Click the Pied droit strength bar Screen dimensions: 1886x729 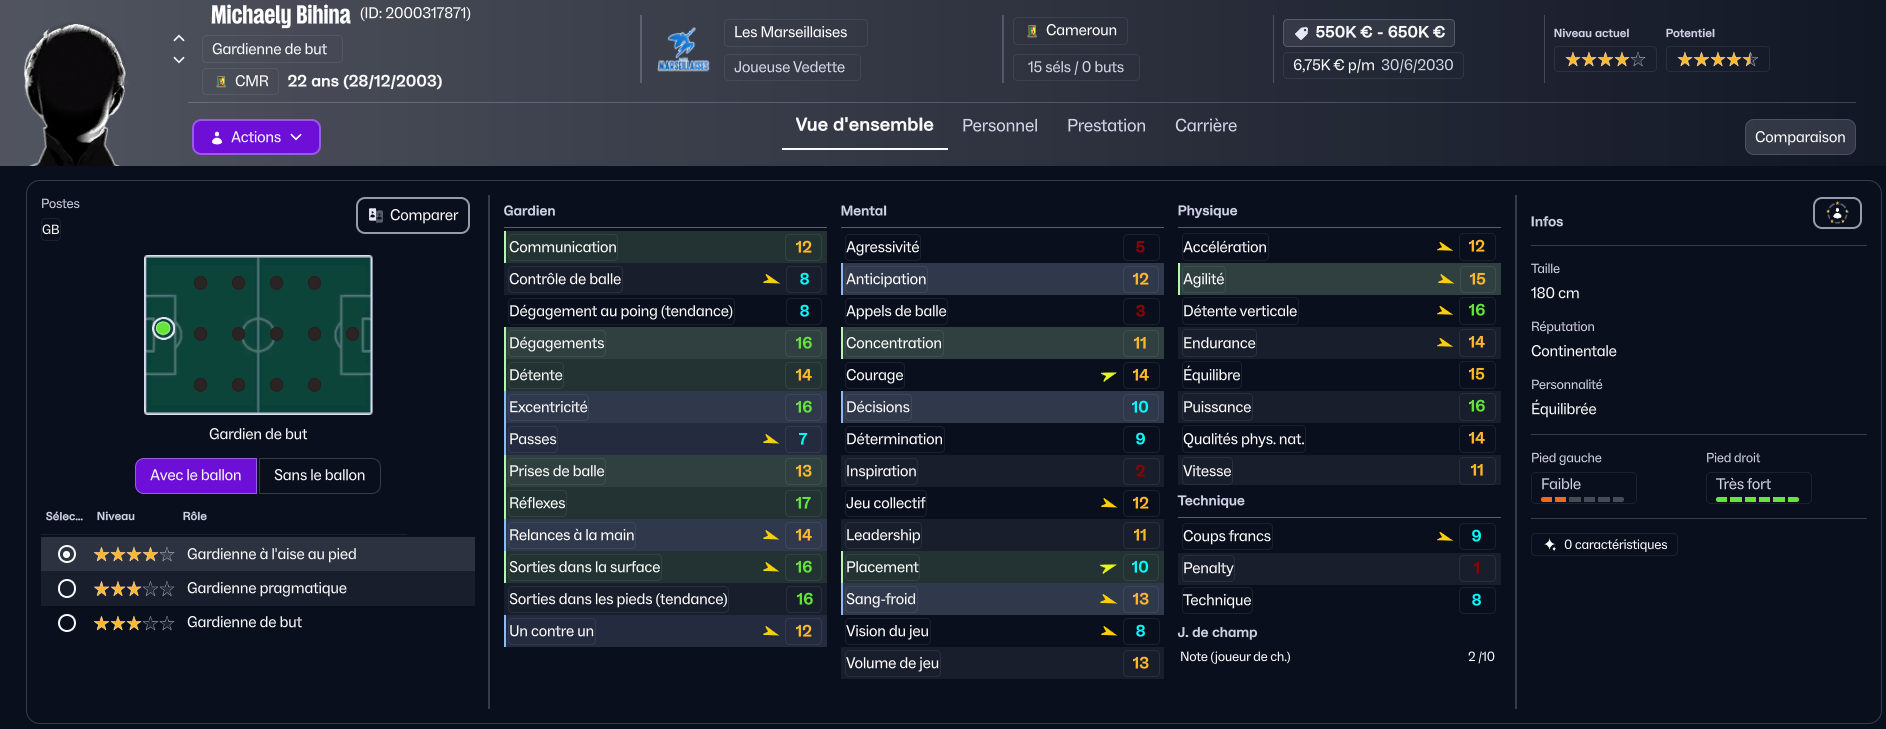coord(1757,499)
